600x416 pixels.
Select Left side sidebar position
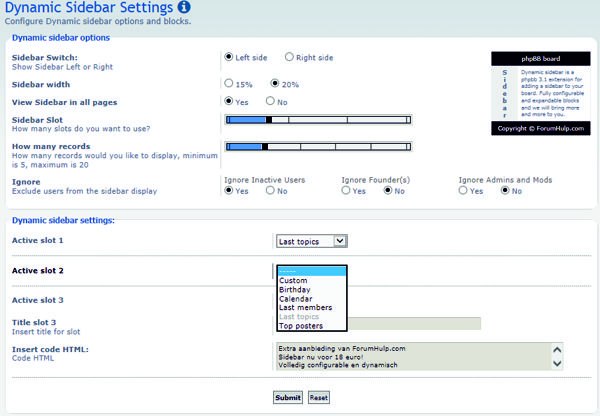229,57
